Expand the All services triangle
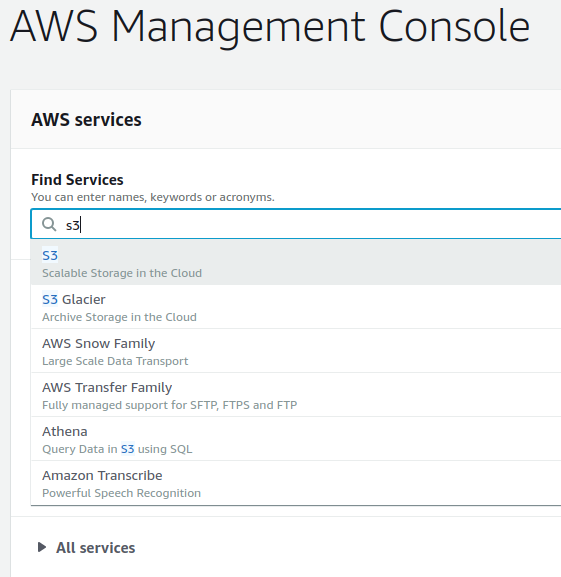 [x=42, y=547]
